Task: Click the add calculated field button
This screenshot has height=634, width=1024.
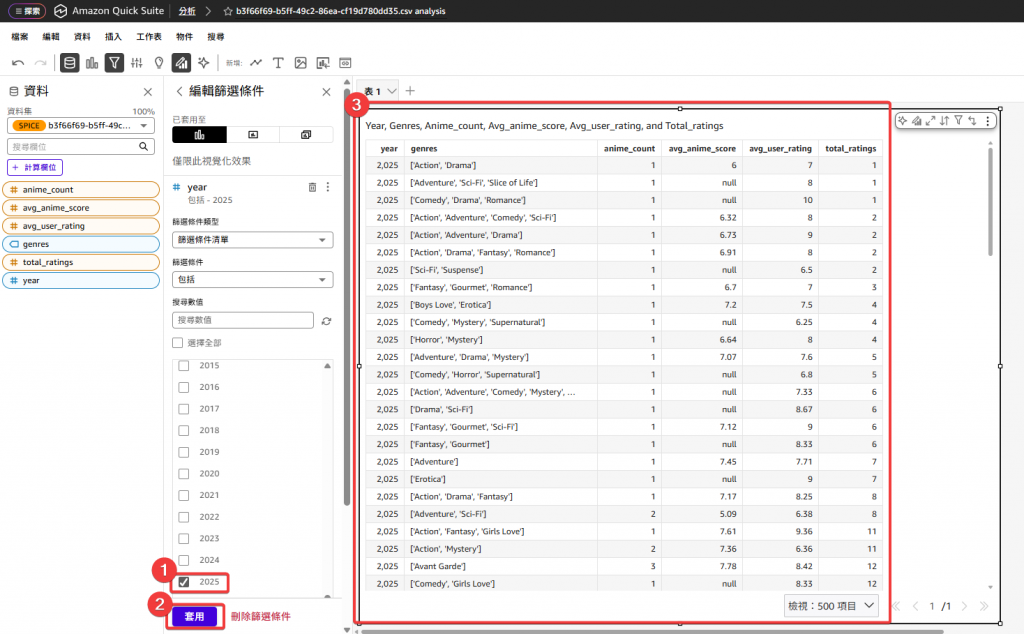Action: (x=35, y=167)
